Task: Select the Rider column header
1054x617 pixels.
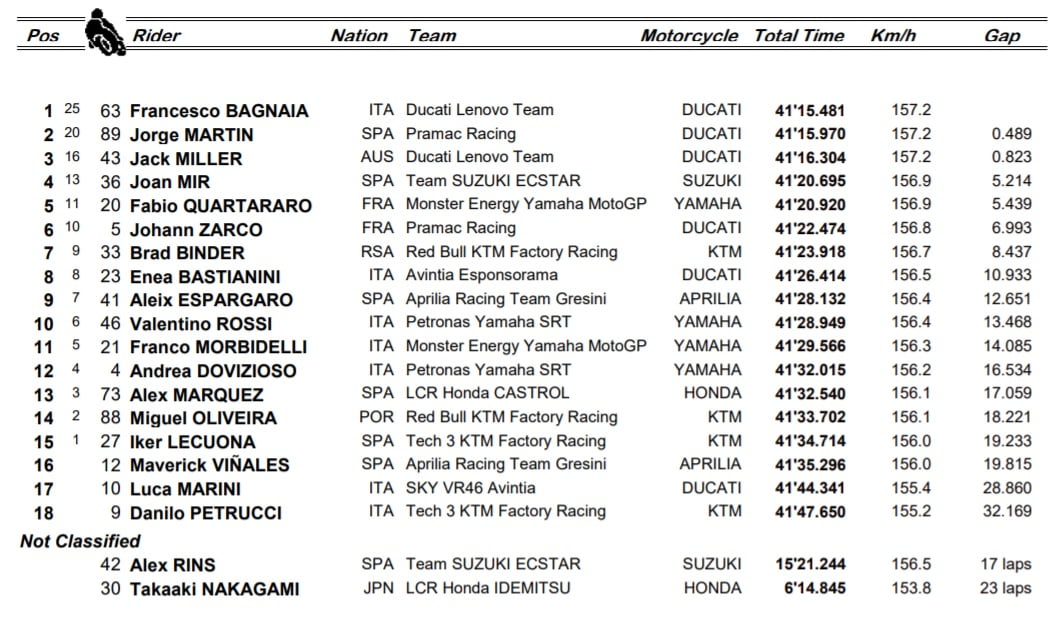Action: pos(156,36)
